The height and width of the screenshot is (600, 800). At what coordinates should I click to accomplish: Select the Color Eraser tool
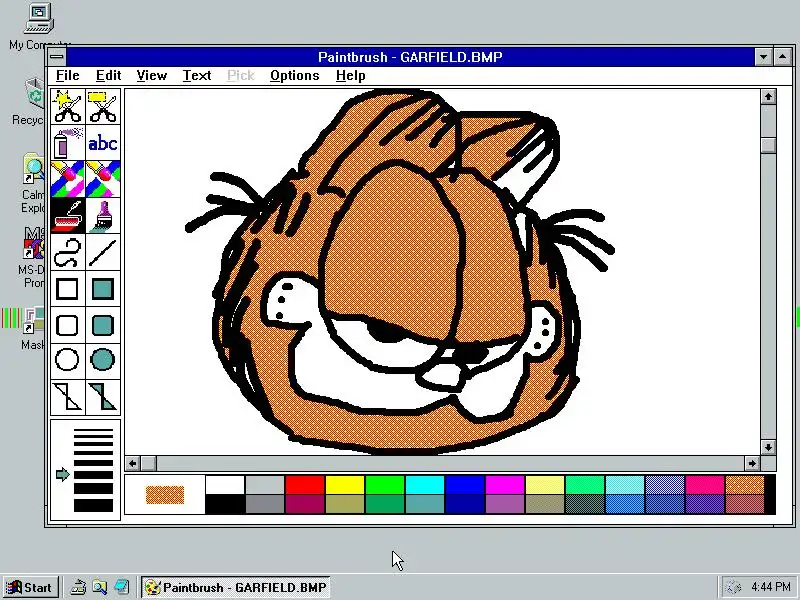67,179
